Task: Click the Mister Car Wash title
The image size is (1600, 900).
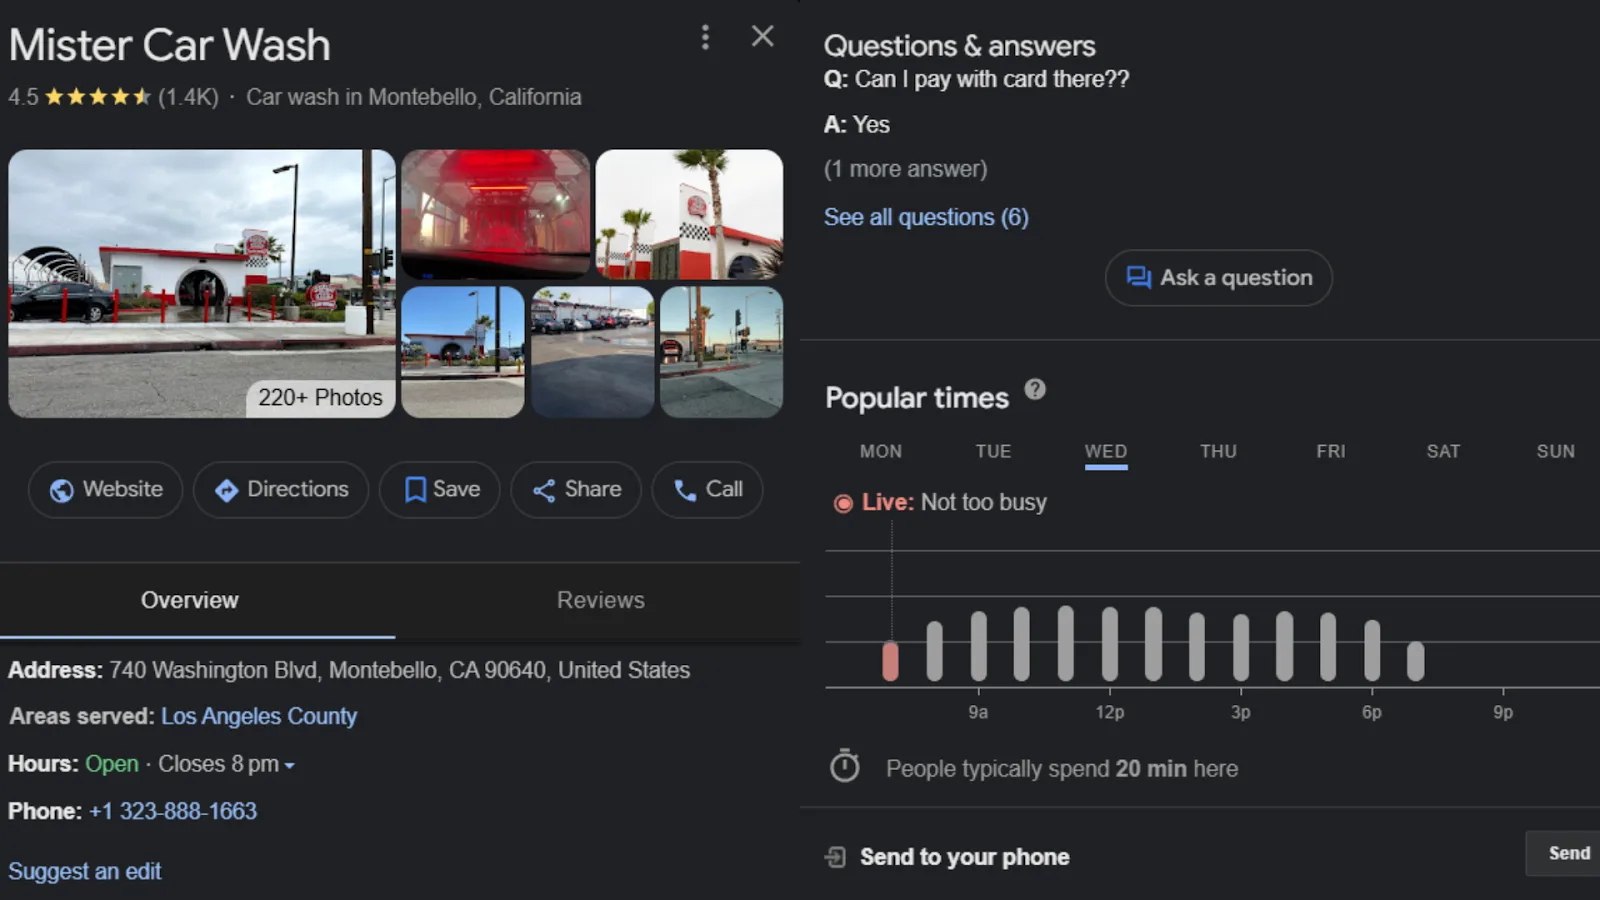Action: [x=170, y=46]
